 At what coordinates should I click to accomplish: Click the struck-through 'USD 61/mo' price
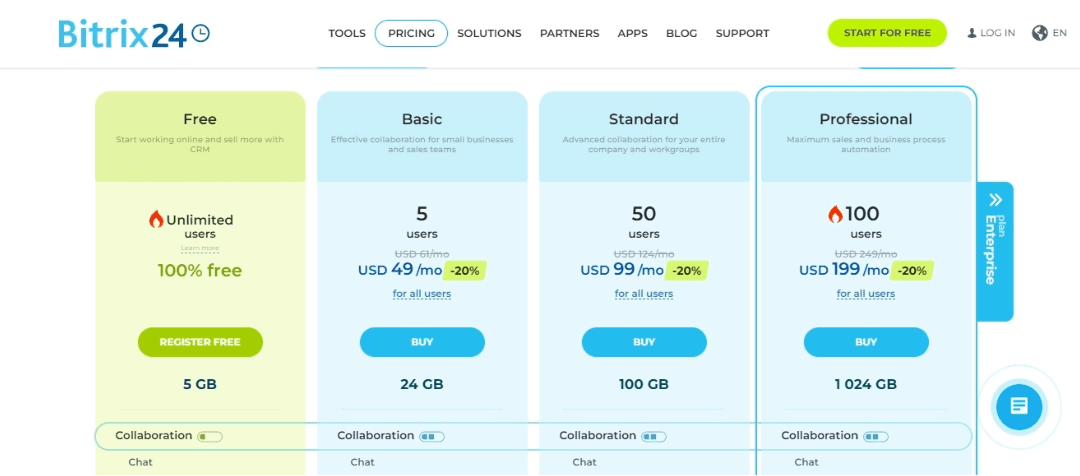pyautogui.click(x=422, y=254)
